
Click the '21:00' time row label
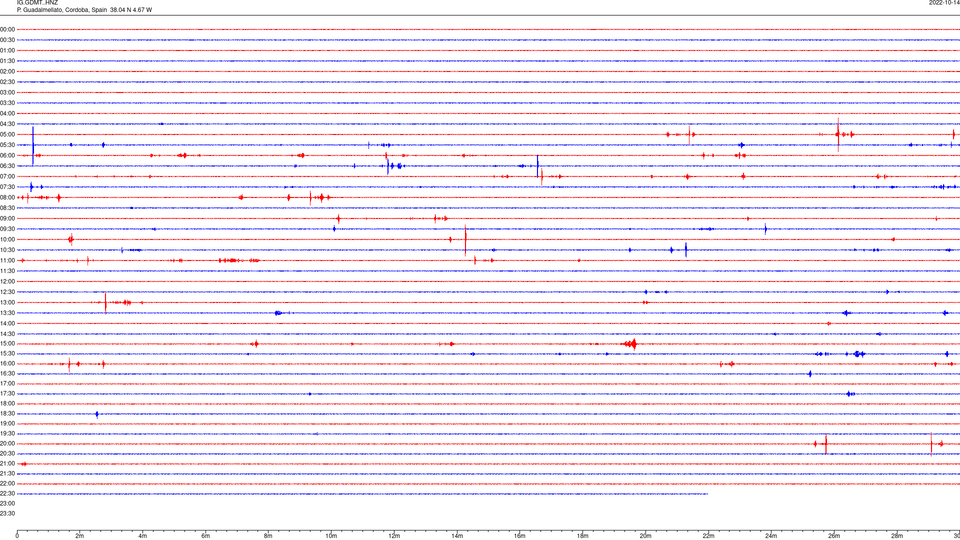tap(7, 463)
